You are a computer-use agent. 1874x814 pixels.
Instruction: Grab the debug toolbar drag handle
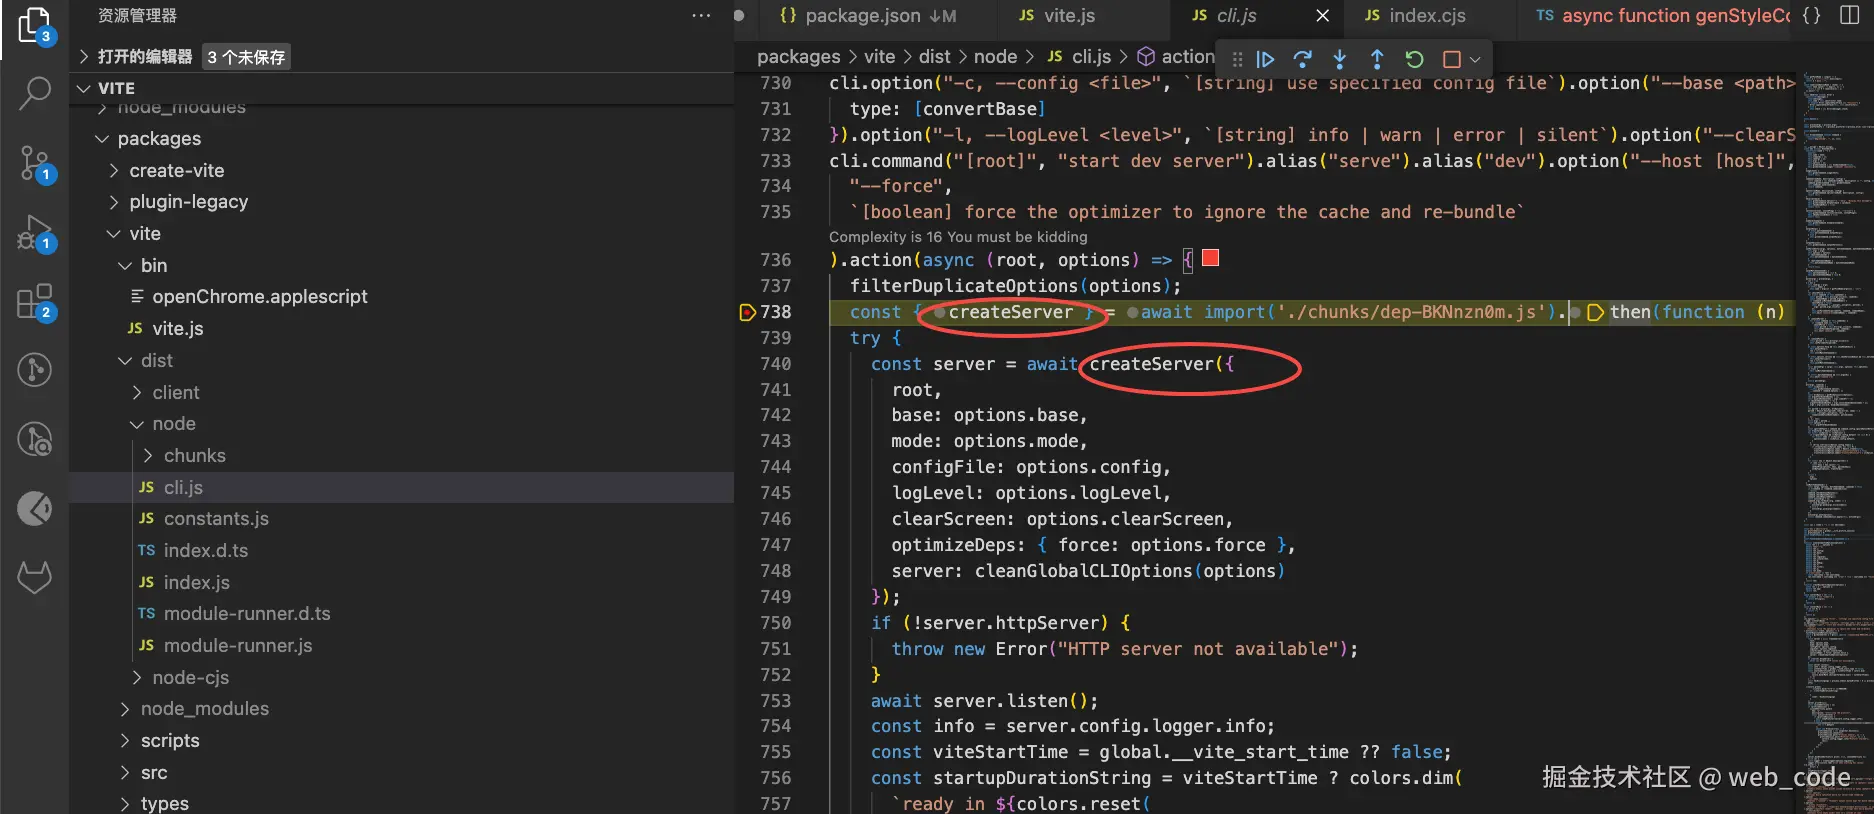pyautogui.click(x=1237, y=59)
